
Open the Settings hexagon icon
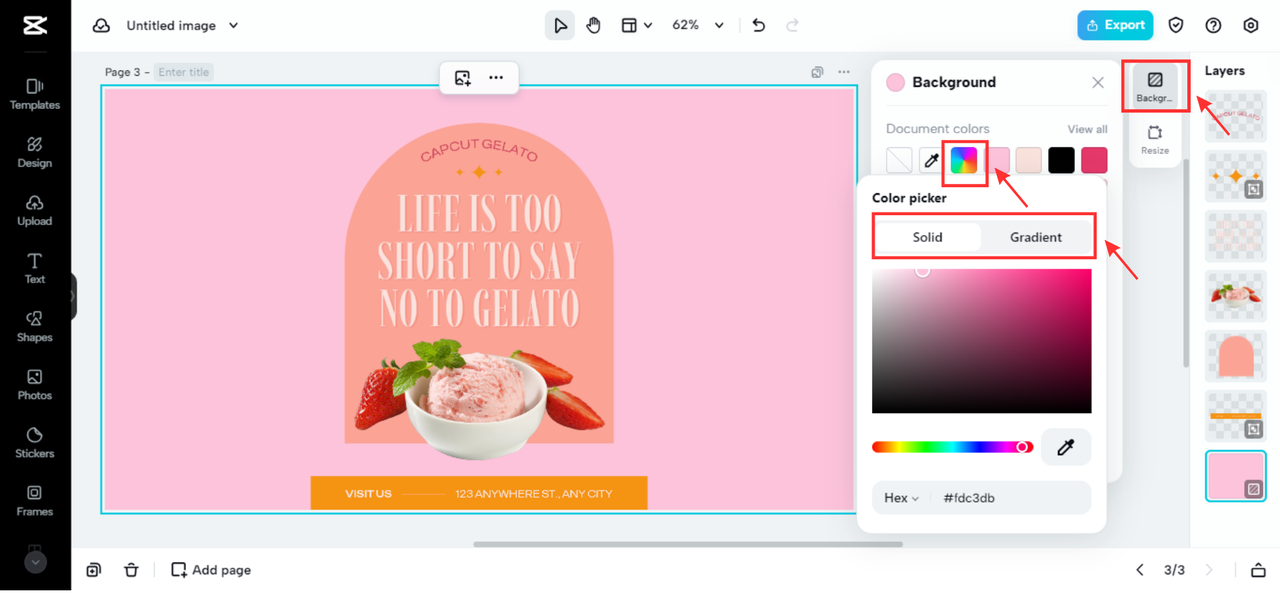pos(1251,26)
